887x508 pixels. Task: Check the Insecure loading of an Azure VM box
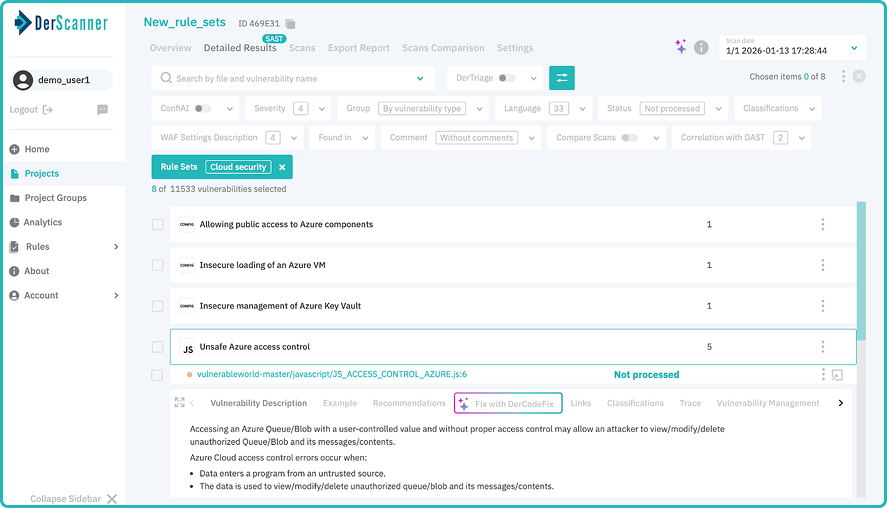[x=158, y=265]
